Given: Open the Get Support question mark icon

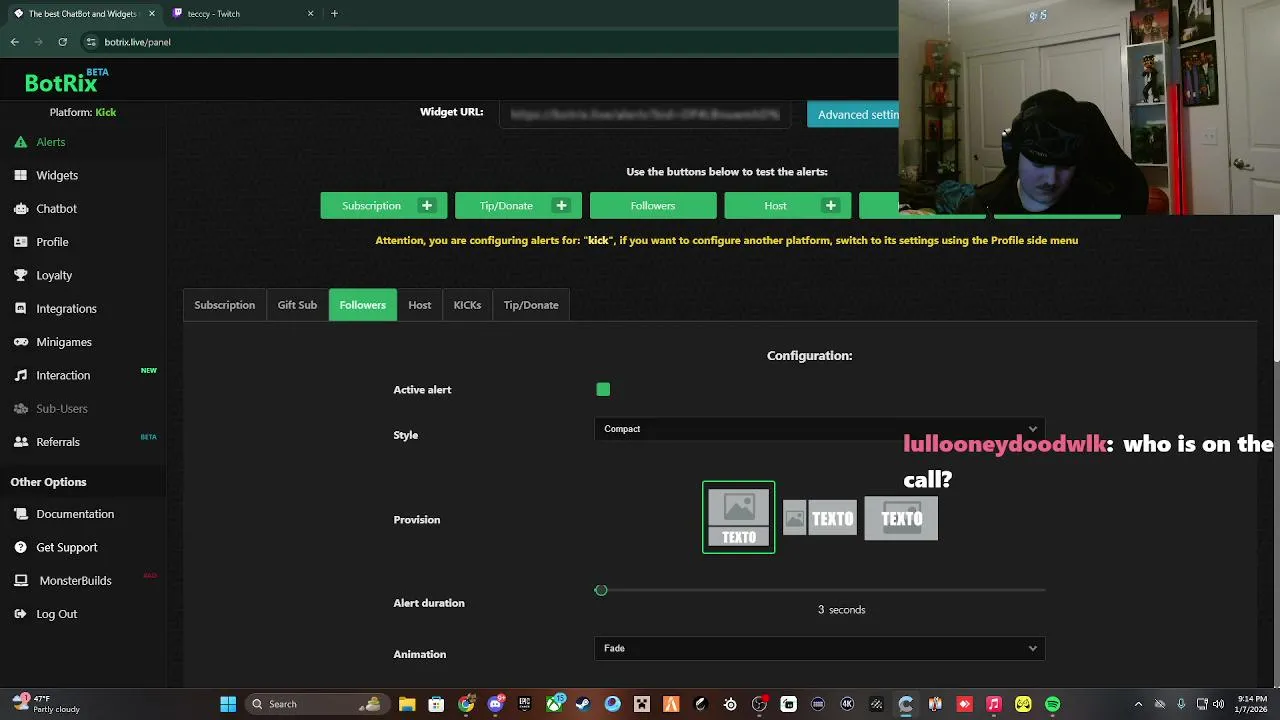Looking at the screenshot, I should pos(20,547).
